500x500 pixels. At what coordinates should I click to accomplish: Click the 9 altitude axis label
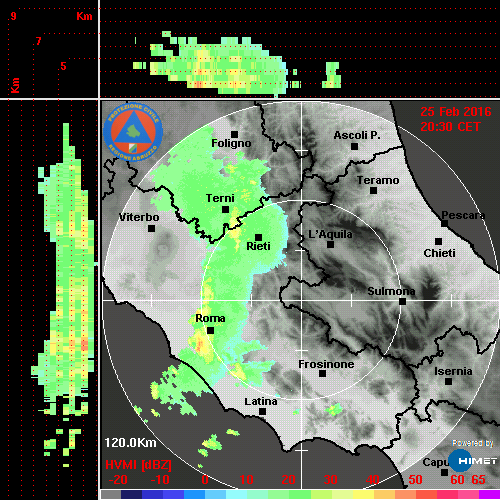pyautogui.click(x=13, y=16)
